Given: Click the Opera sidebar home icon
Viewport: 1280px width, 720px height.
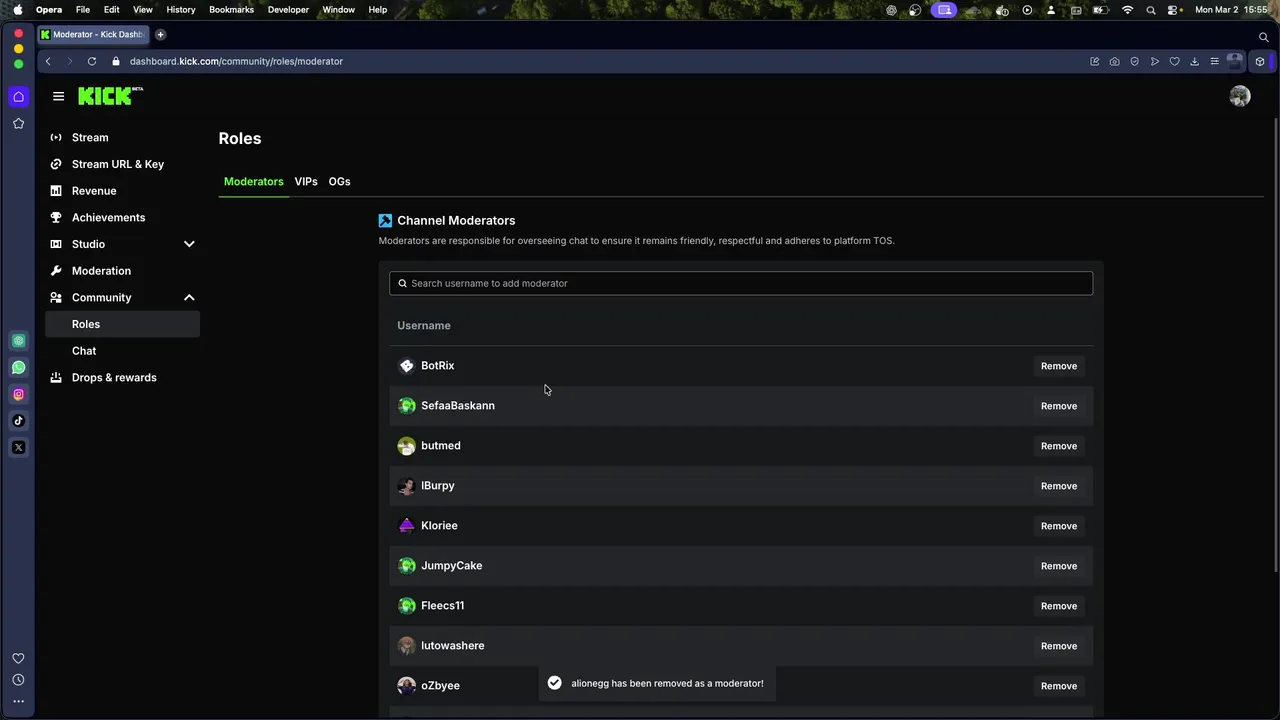Looking at the screenshot, I should (x=18, y=97).
